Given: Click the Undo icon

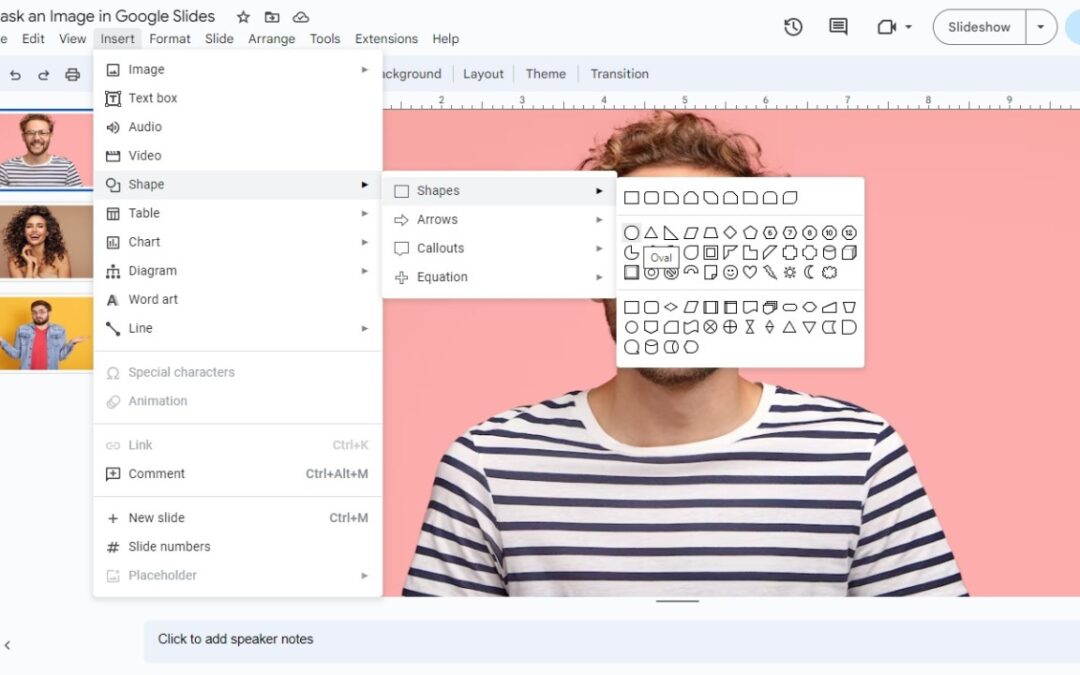Looking at the screenshot, I should [15, 74].
